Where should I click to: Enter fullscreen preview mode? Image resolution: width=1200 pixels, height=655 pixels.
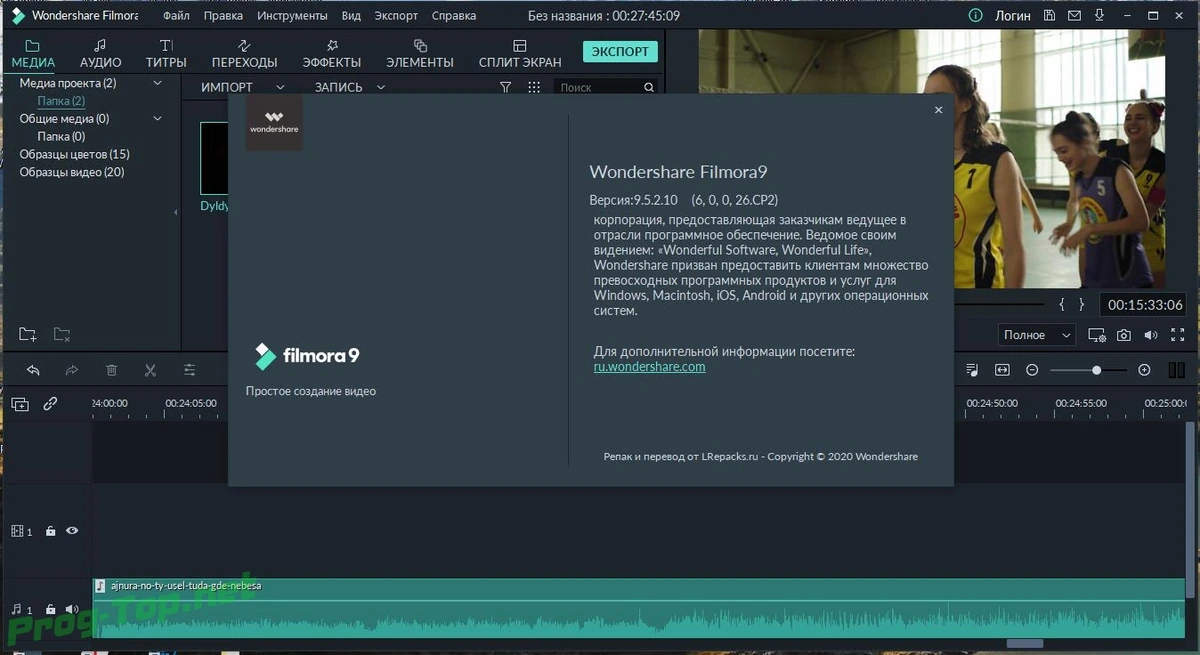click(1178, 335)
